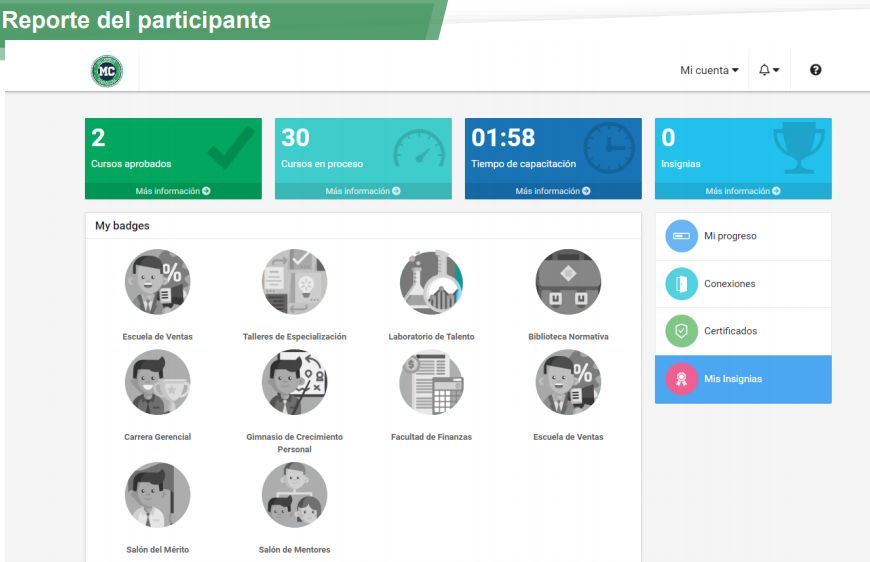Screen dimensions: 870x562
Task: Click the Mis Insignias ribbon icon
Action: [681, 379]
